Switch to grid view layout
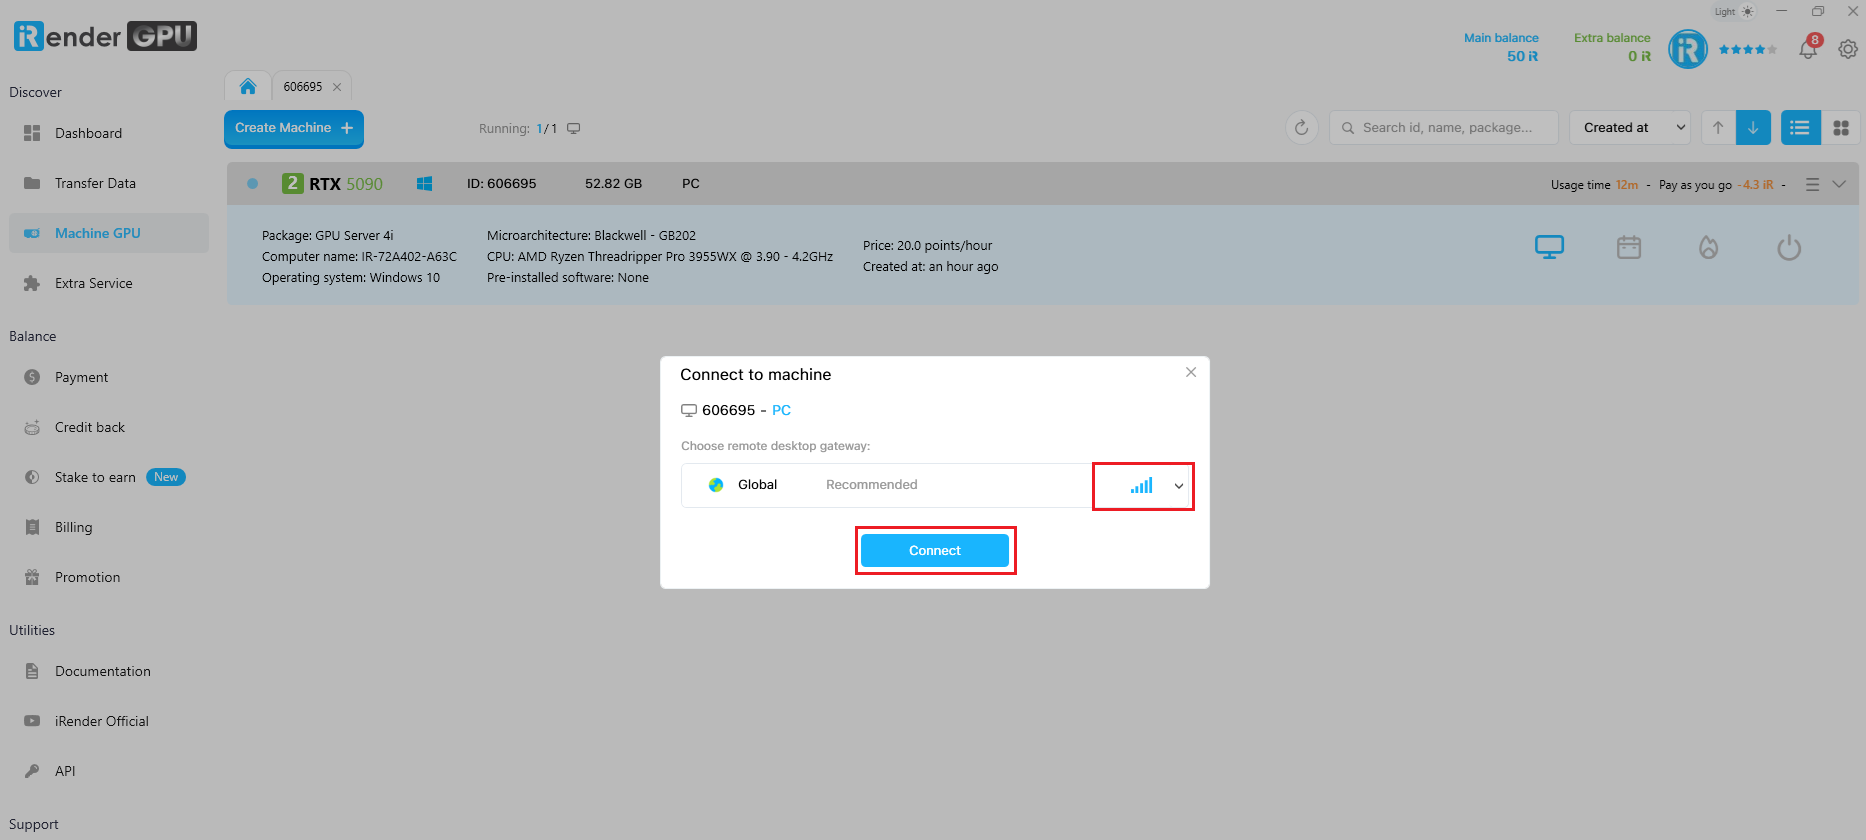This screenshot has height=840, width=1866. point(1841,128)
